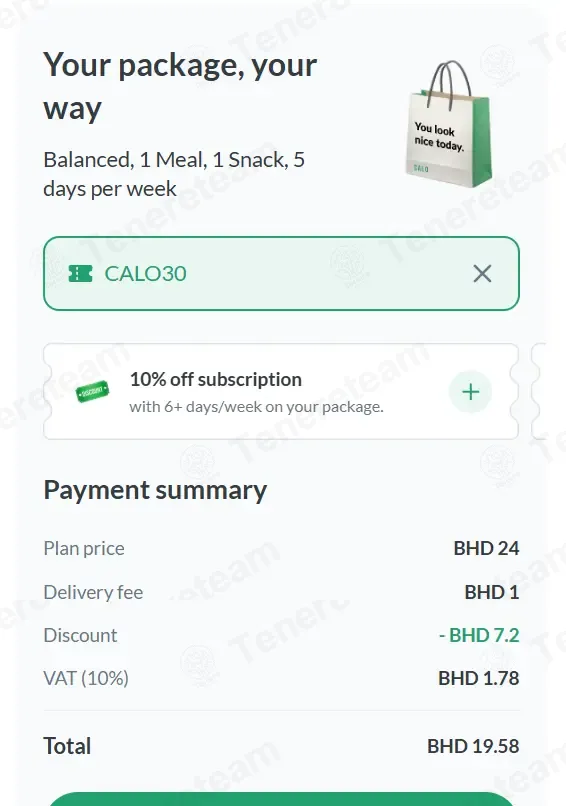Image resolution: width=566 pixels, height=806 pixels.
Task: Click the coupon ticket icon beside CALO30
Action: tap(80, 273)
